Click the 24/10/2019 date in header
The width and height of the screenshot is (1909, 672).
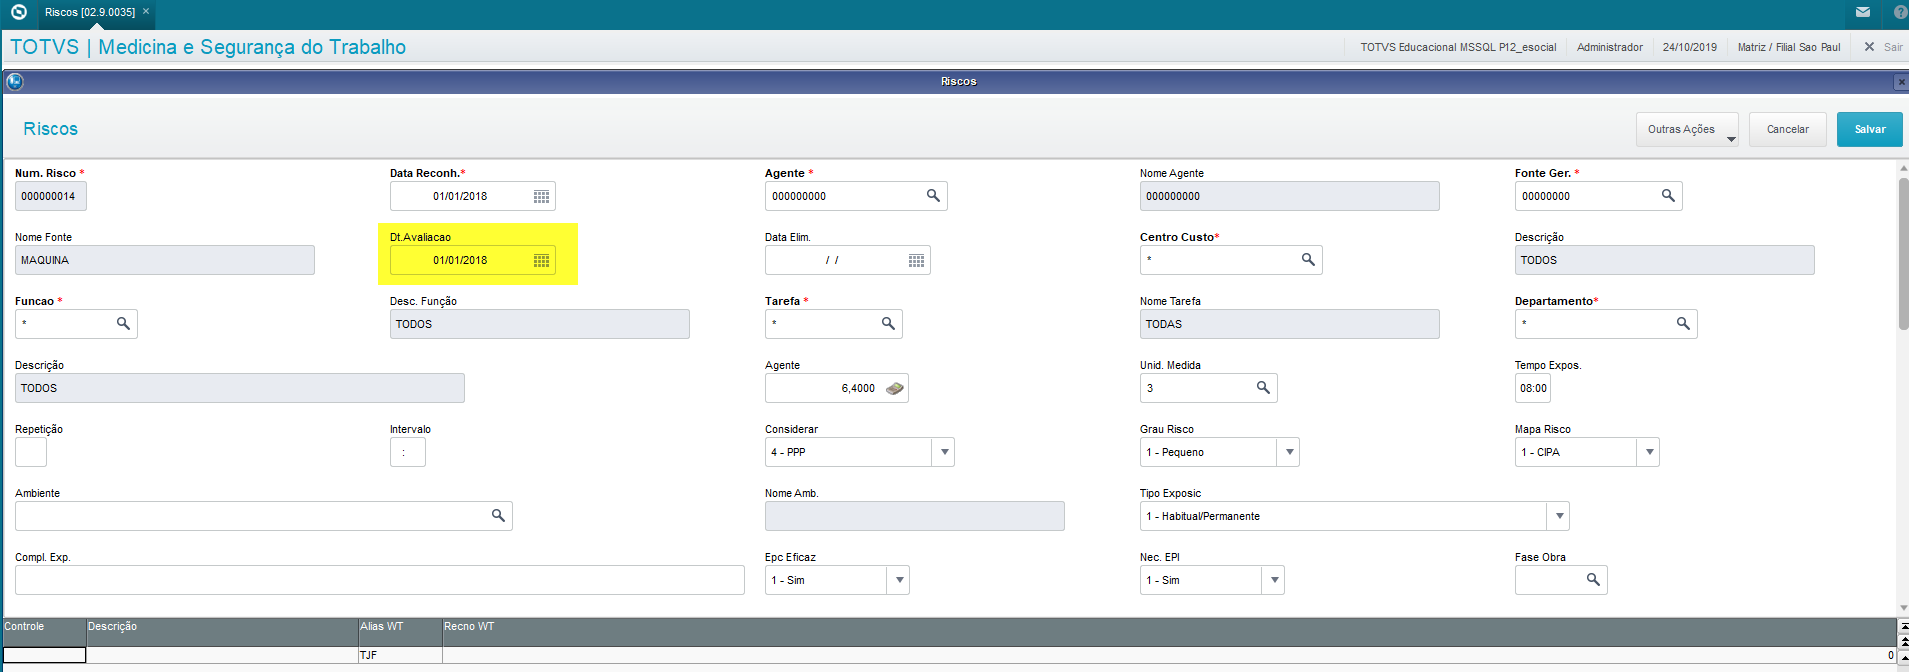click(x=1689, y=47)
